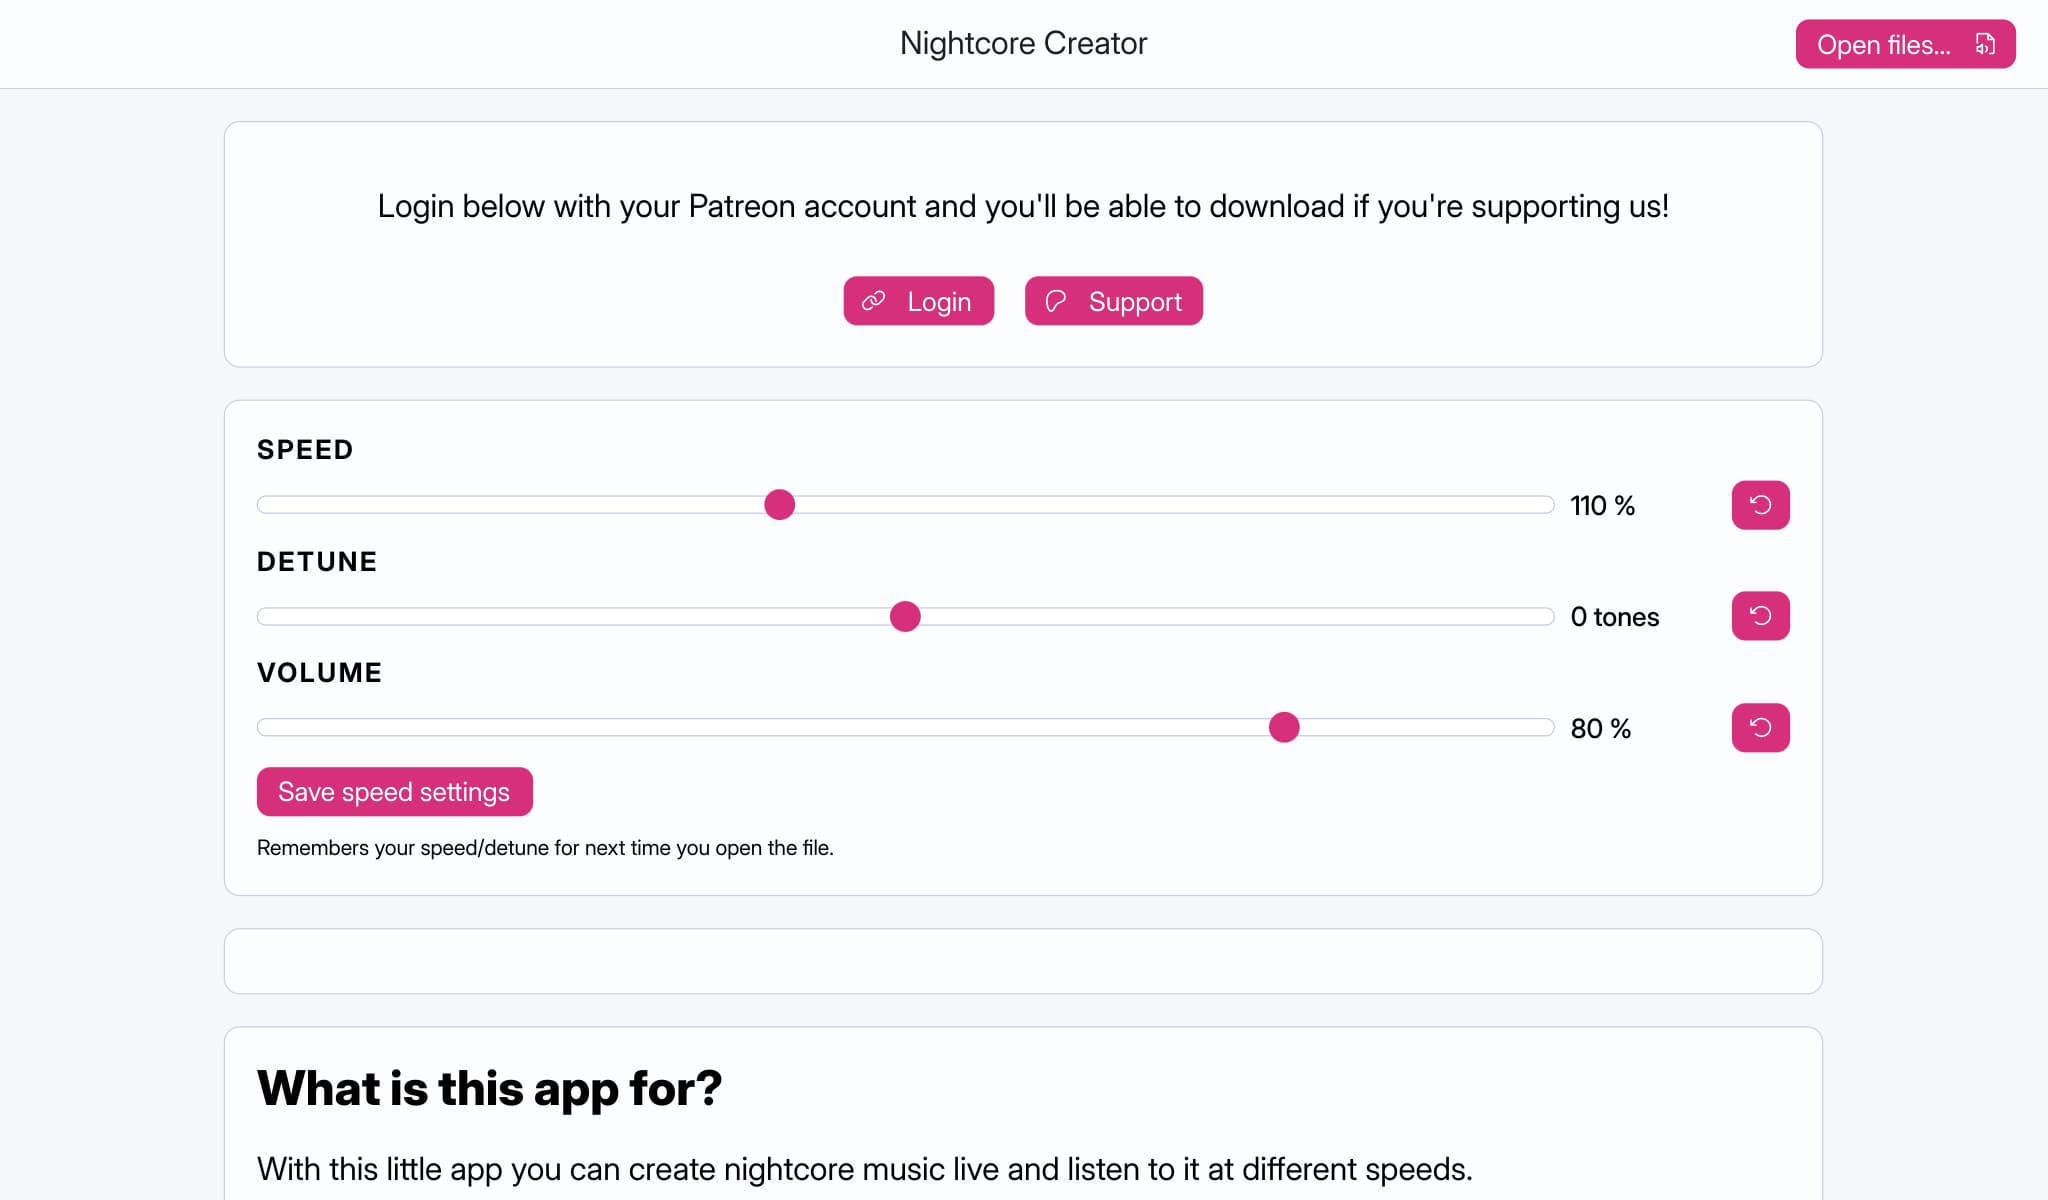Click the 80 % volume readout
Screen dimensions: 2048x1200
[x=1600, y=728]
